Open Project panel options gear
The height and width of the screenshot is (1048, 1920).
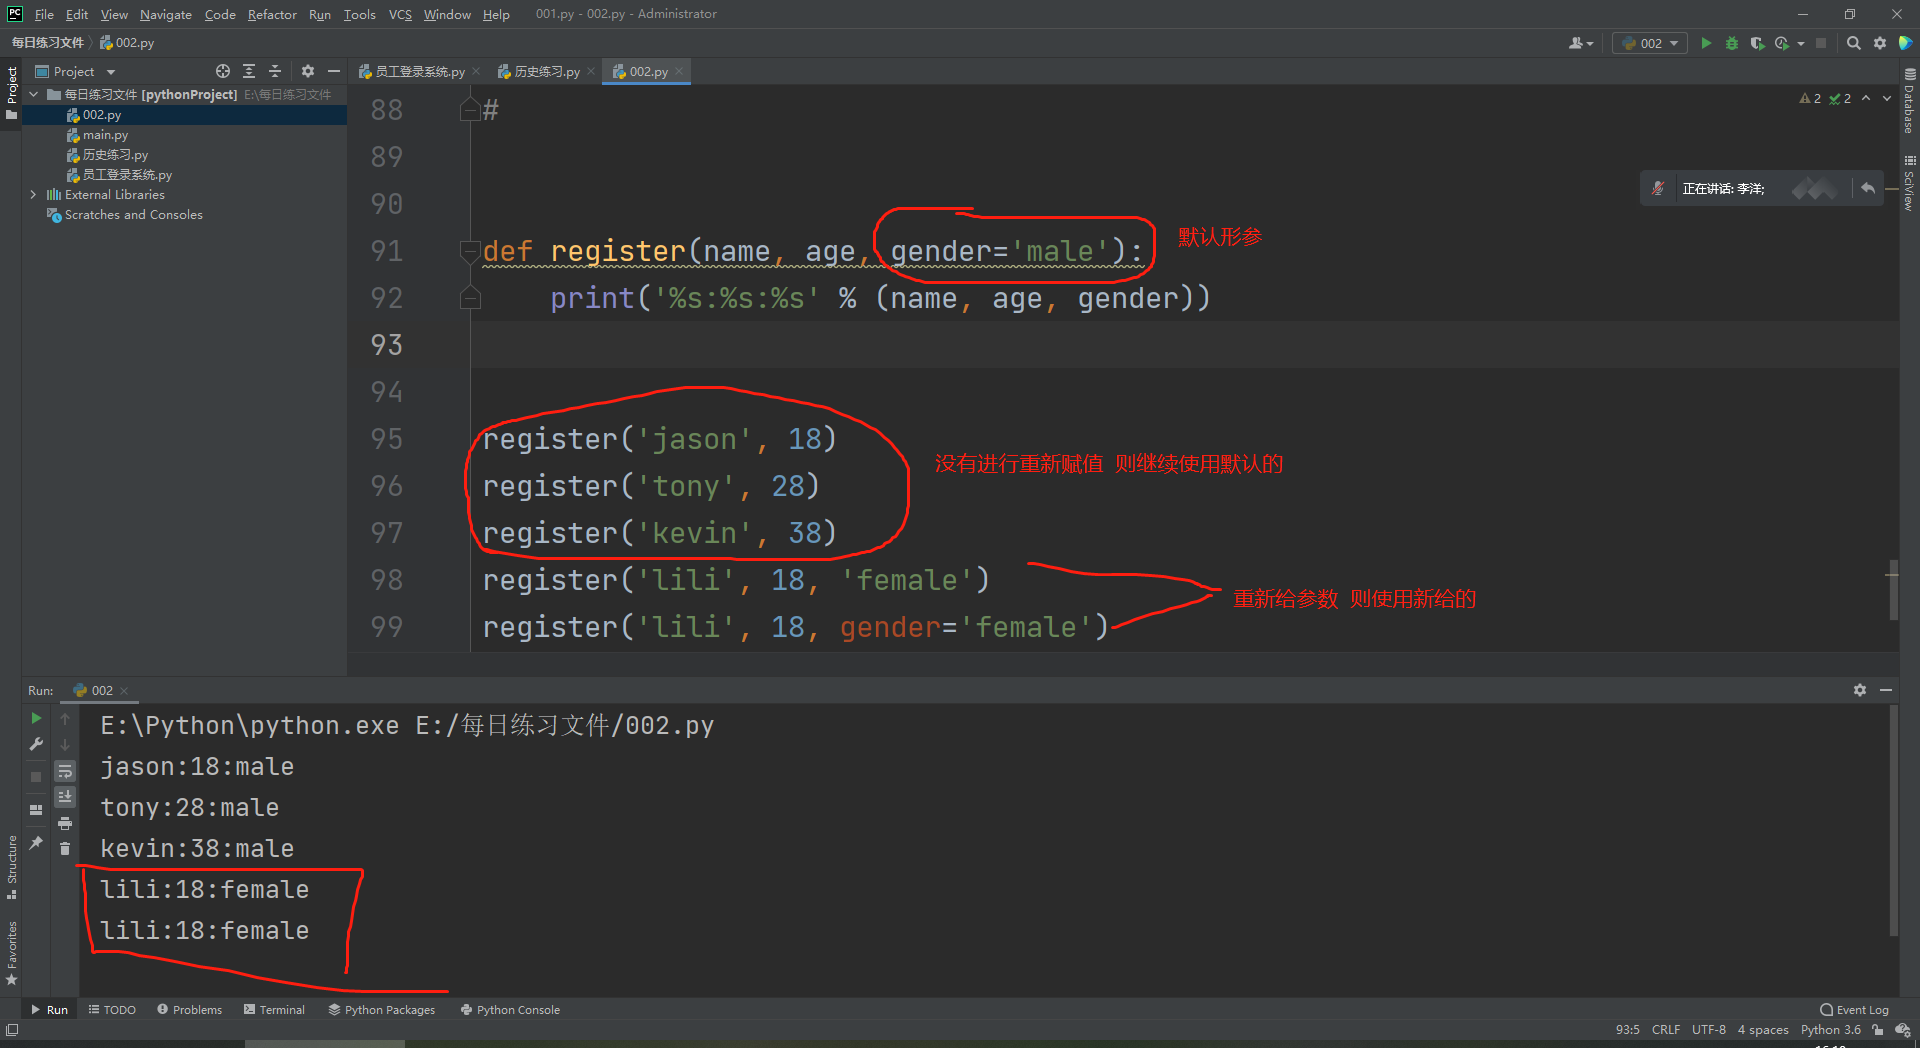coord(308,71)
